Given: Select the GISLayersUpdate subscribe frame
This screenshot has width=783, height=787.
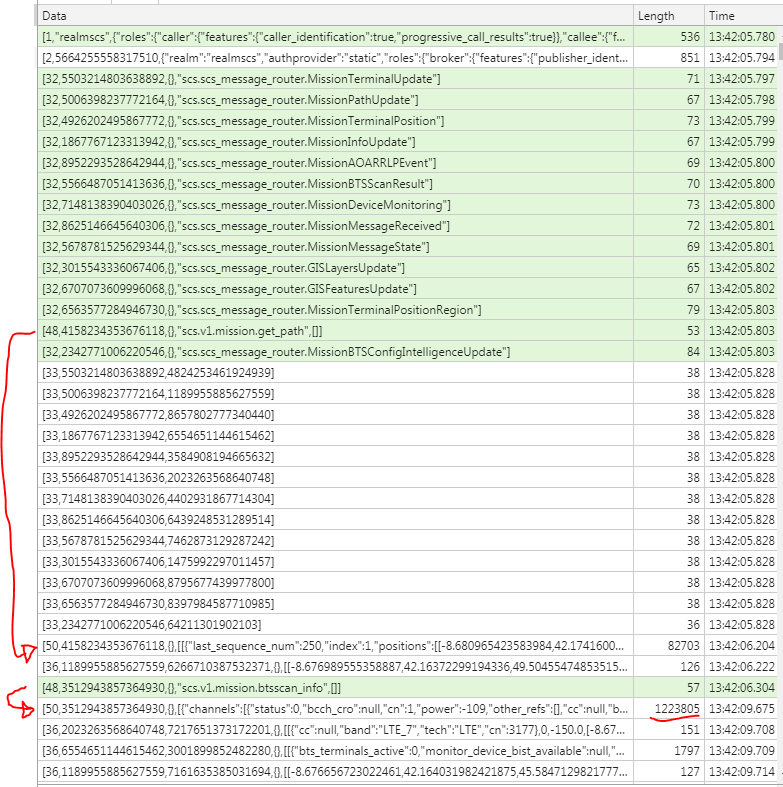Looking at the screenshot, I should pos(407,268).
